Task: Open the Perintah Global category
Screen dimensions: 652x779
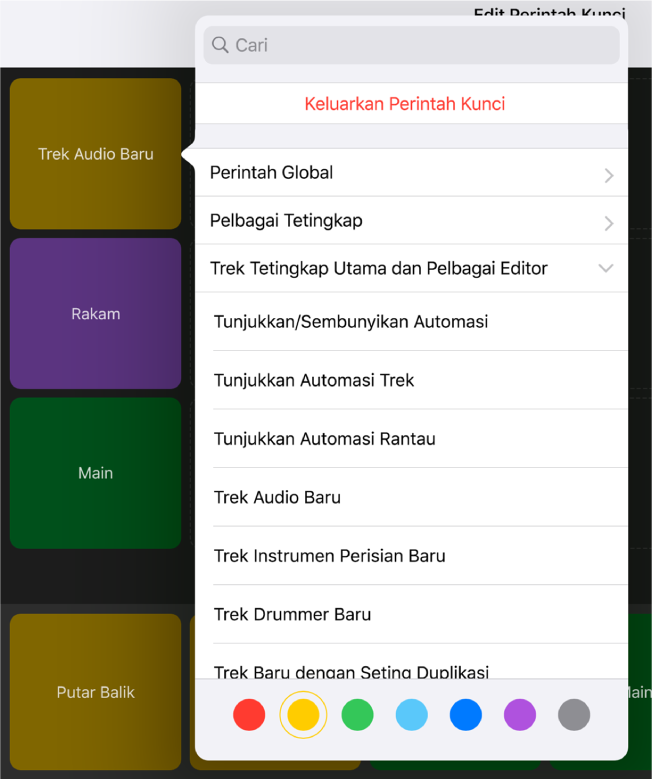Action: [411, 173]
